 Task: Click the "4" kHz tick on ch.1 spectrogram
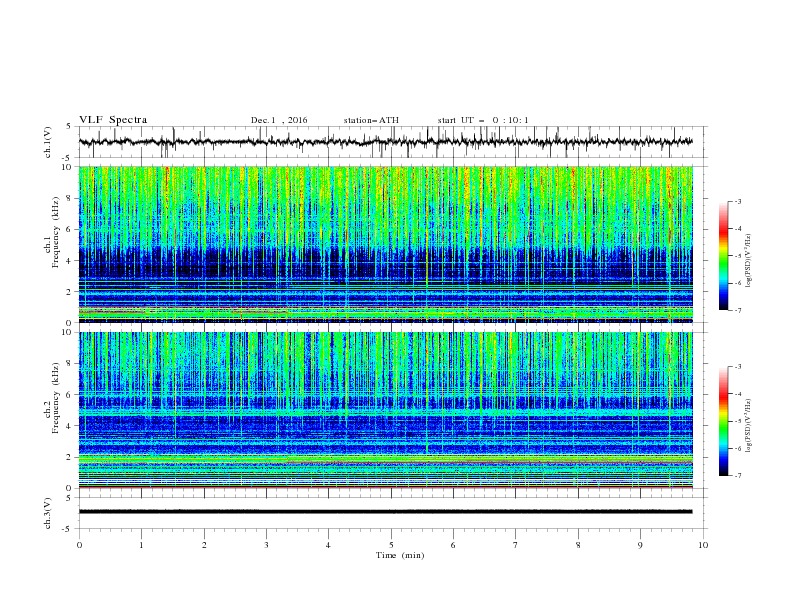click(x=71, y=261)
